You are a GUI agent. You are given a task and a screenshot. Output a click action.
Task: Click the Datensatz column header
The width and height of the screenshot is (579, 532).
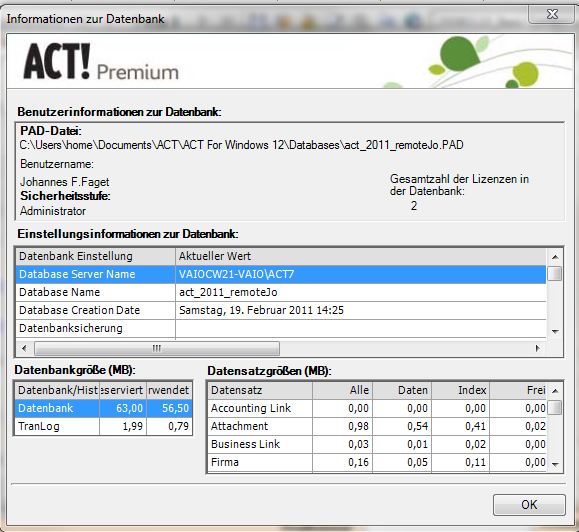pos(260,390)
